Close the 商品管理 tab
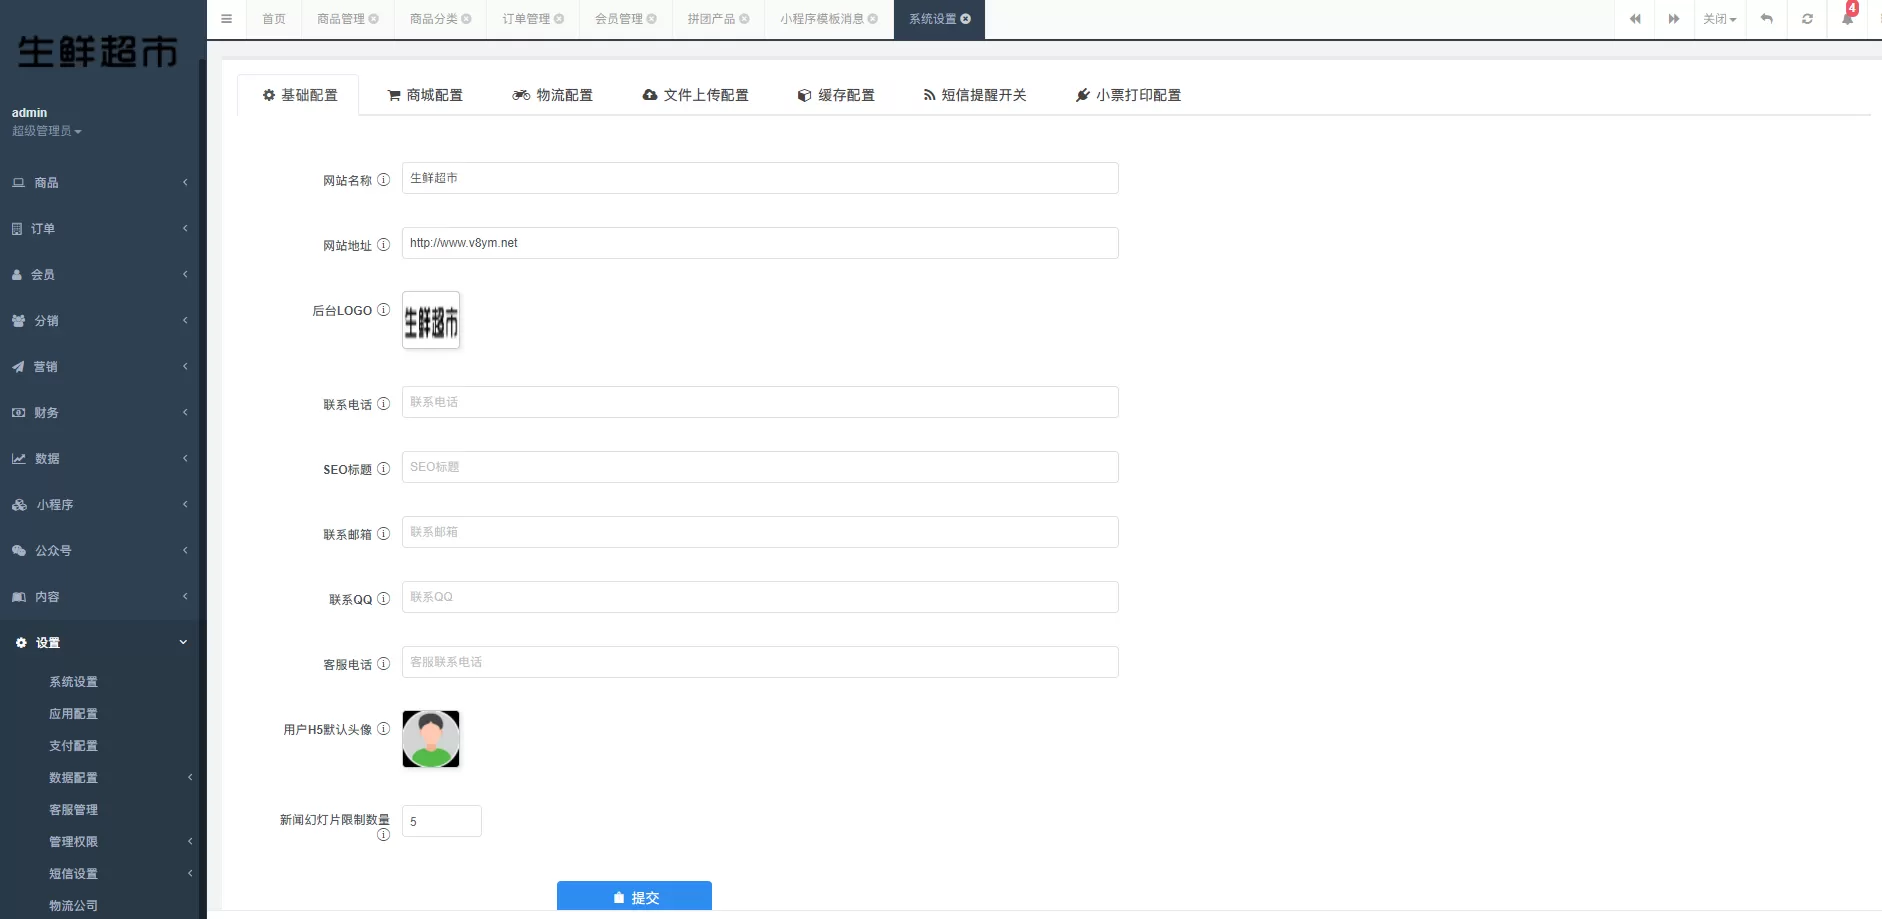Image resolution: width=1882 pixels, height=919 pixels. point(374,19)
